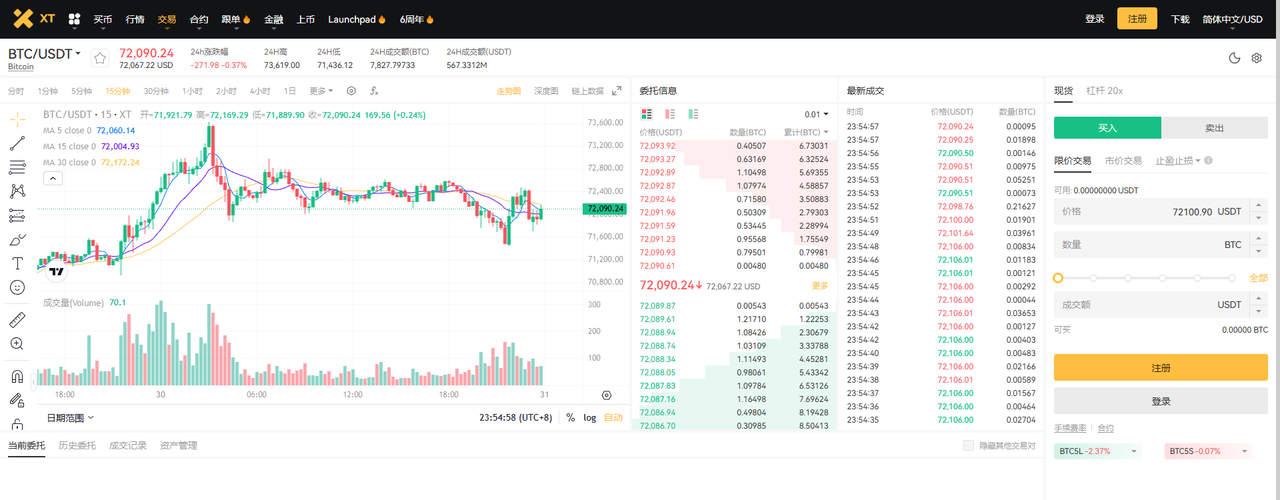1280x500 pixels.
Task: Check the 隐藏其他交易对 checkbox
Action: click(967, 446)
